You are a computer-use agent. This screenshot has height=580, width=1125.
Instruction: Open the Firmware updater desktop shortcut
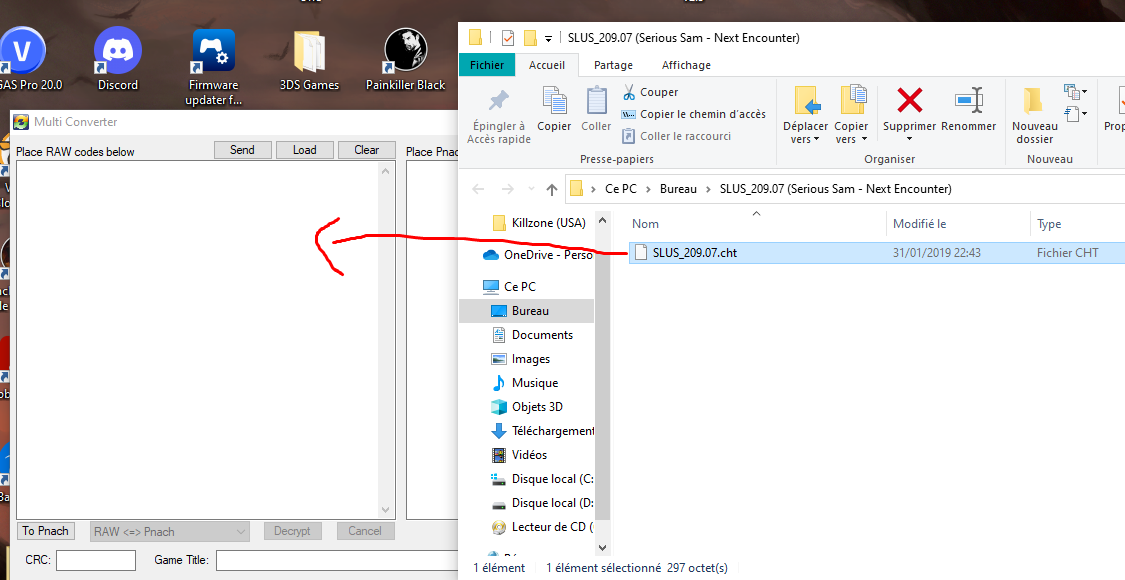point(213,67)
